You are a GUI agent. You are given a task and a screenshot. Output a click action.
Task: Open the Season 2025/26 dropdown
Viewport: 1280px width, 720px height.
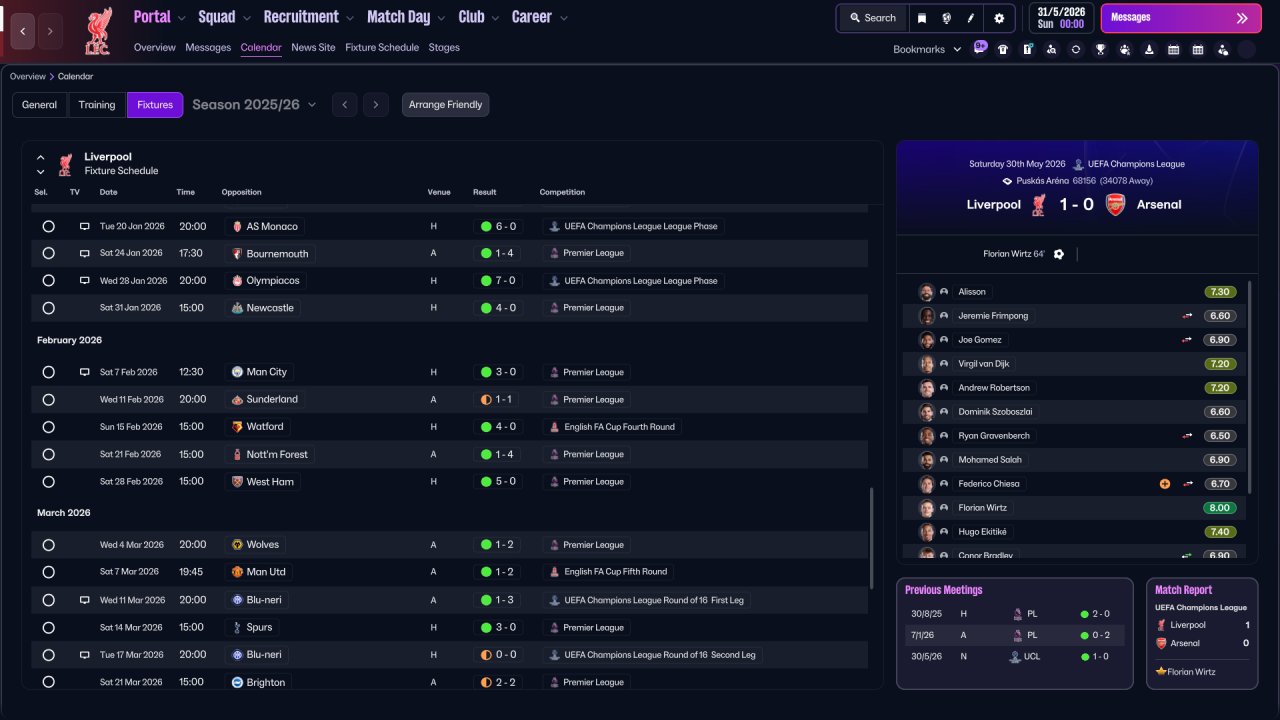pos(254,105)
